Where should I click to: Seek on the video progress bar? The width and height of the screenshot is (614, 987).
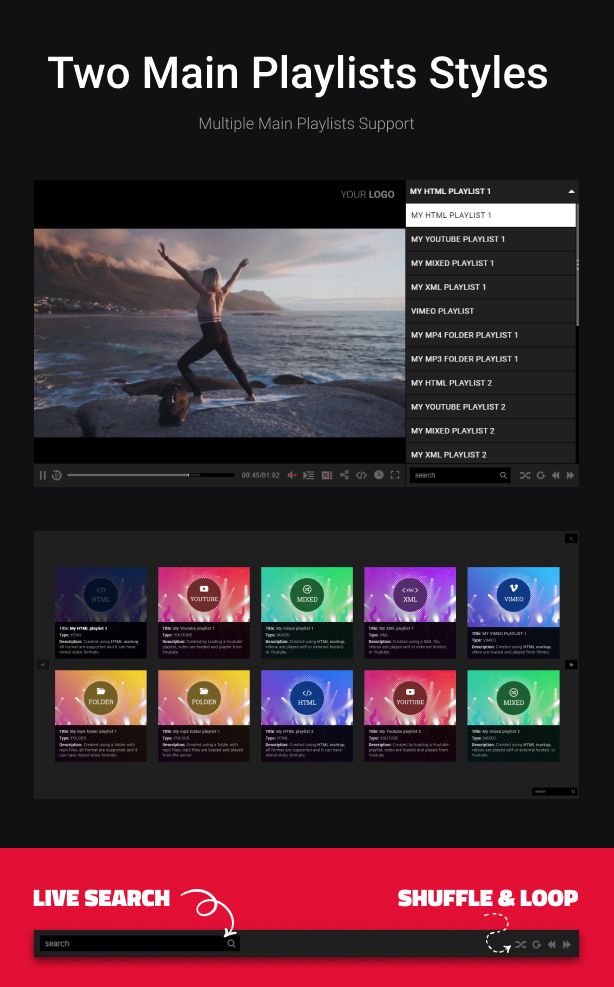(150, 475)
